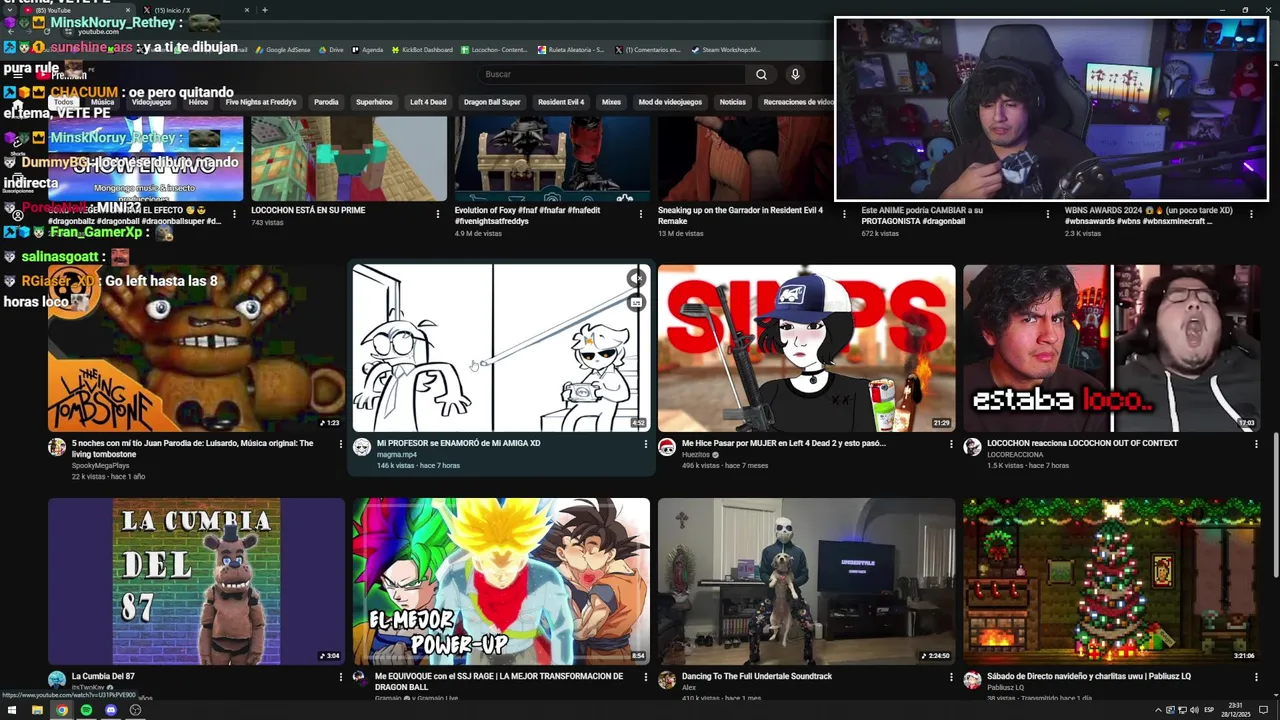Play EL MEJOR POWER-UP Dragon Ball thumbnail
The height and width of the screenshot is (720, 1280).
(501, 581)
